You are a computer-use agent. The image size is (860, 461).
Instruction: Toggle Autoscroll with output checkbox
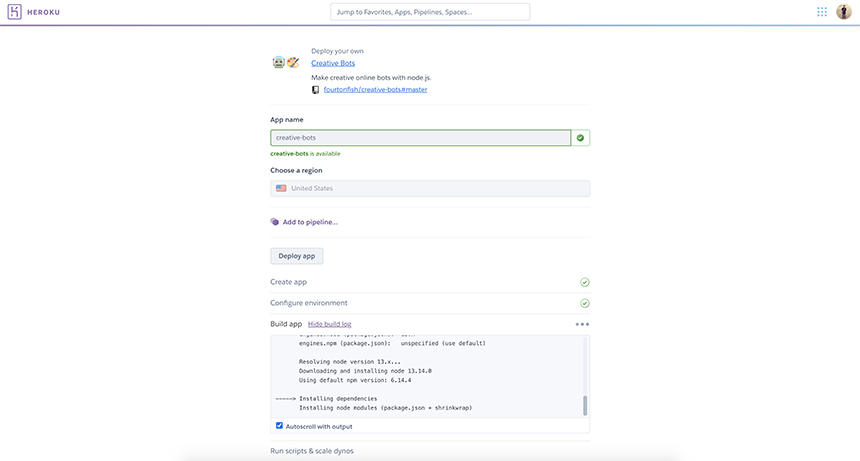coord(279,425)
